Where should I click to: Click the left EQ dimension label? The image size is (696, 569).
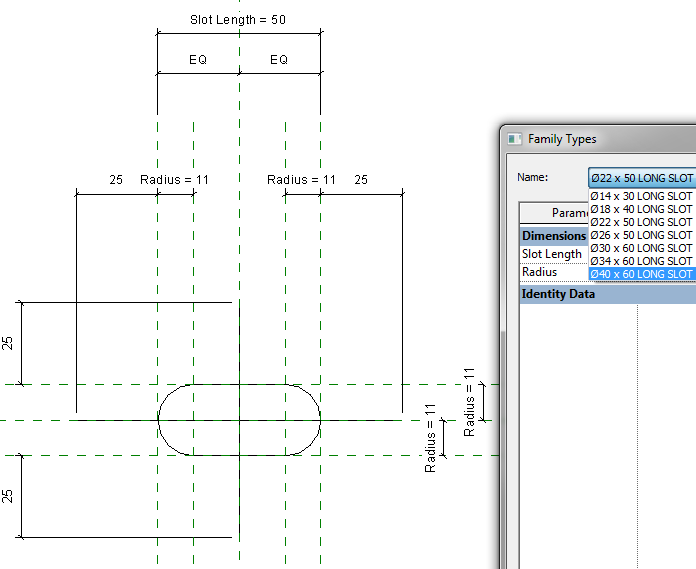[198, 59]
